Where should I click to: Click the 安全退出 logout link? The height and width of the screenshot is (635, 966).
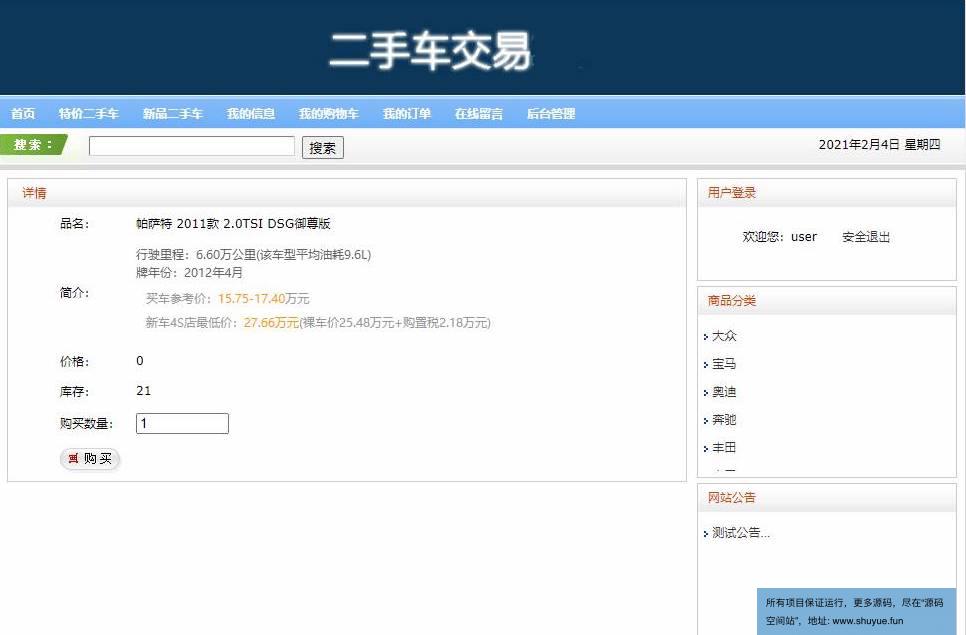pos(866,237)
